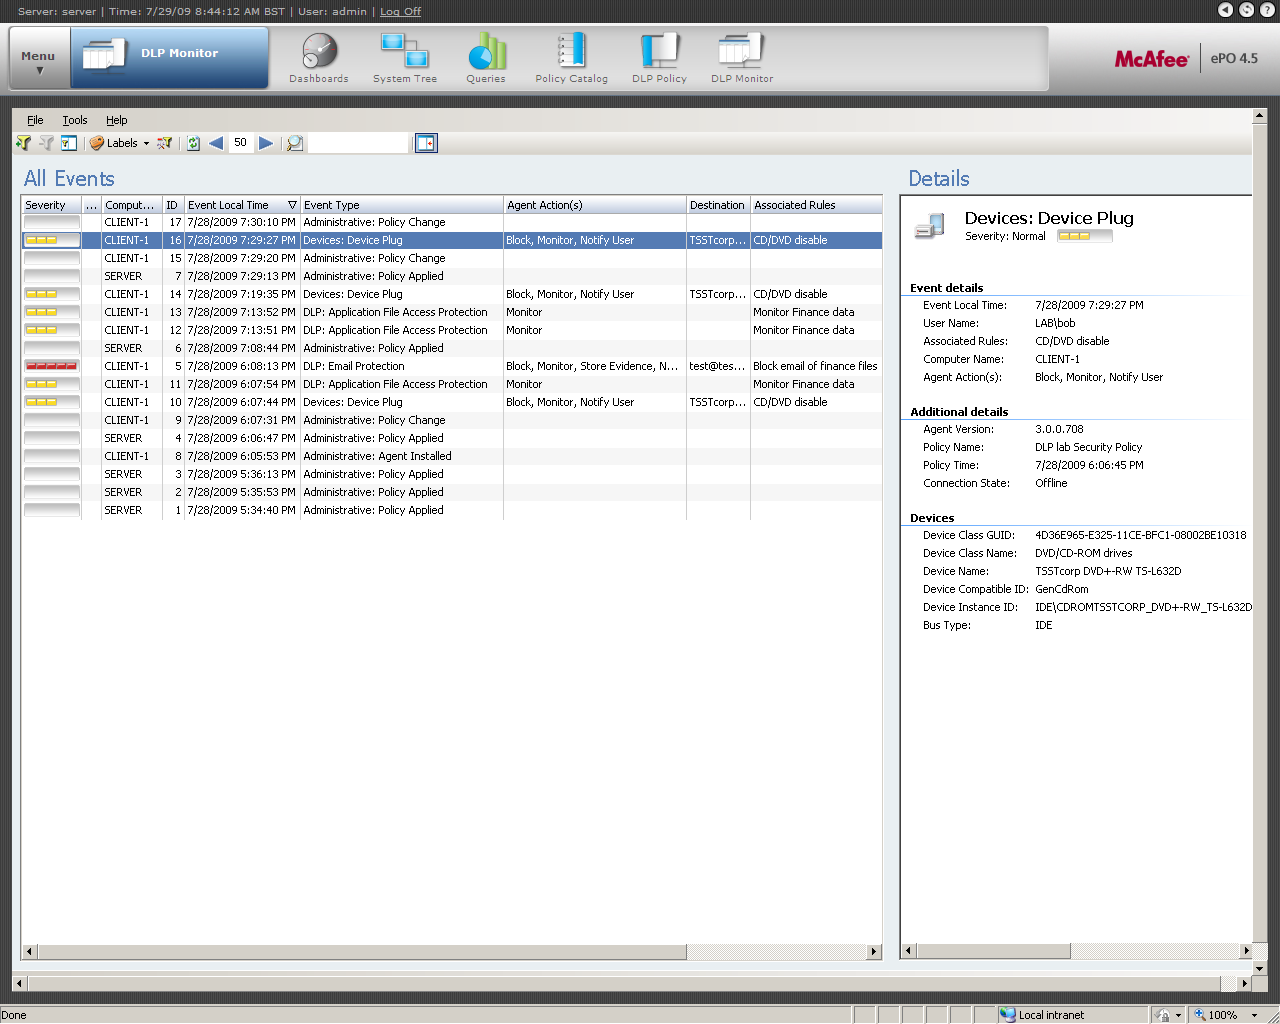Open the Policy Catalog
This screenshot has height=1024, width=1280.
pos(571,58)
